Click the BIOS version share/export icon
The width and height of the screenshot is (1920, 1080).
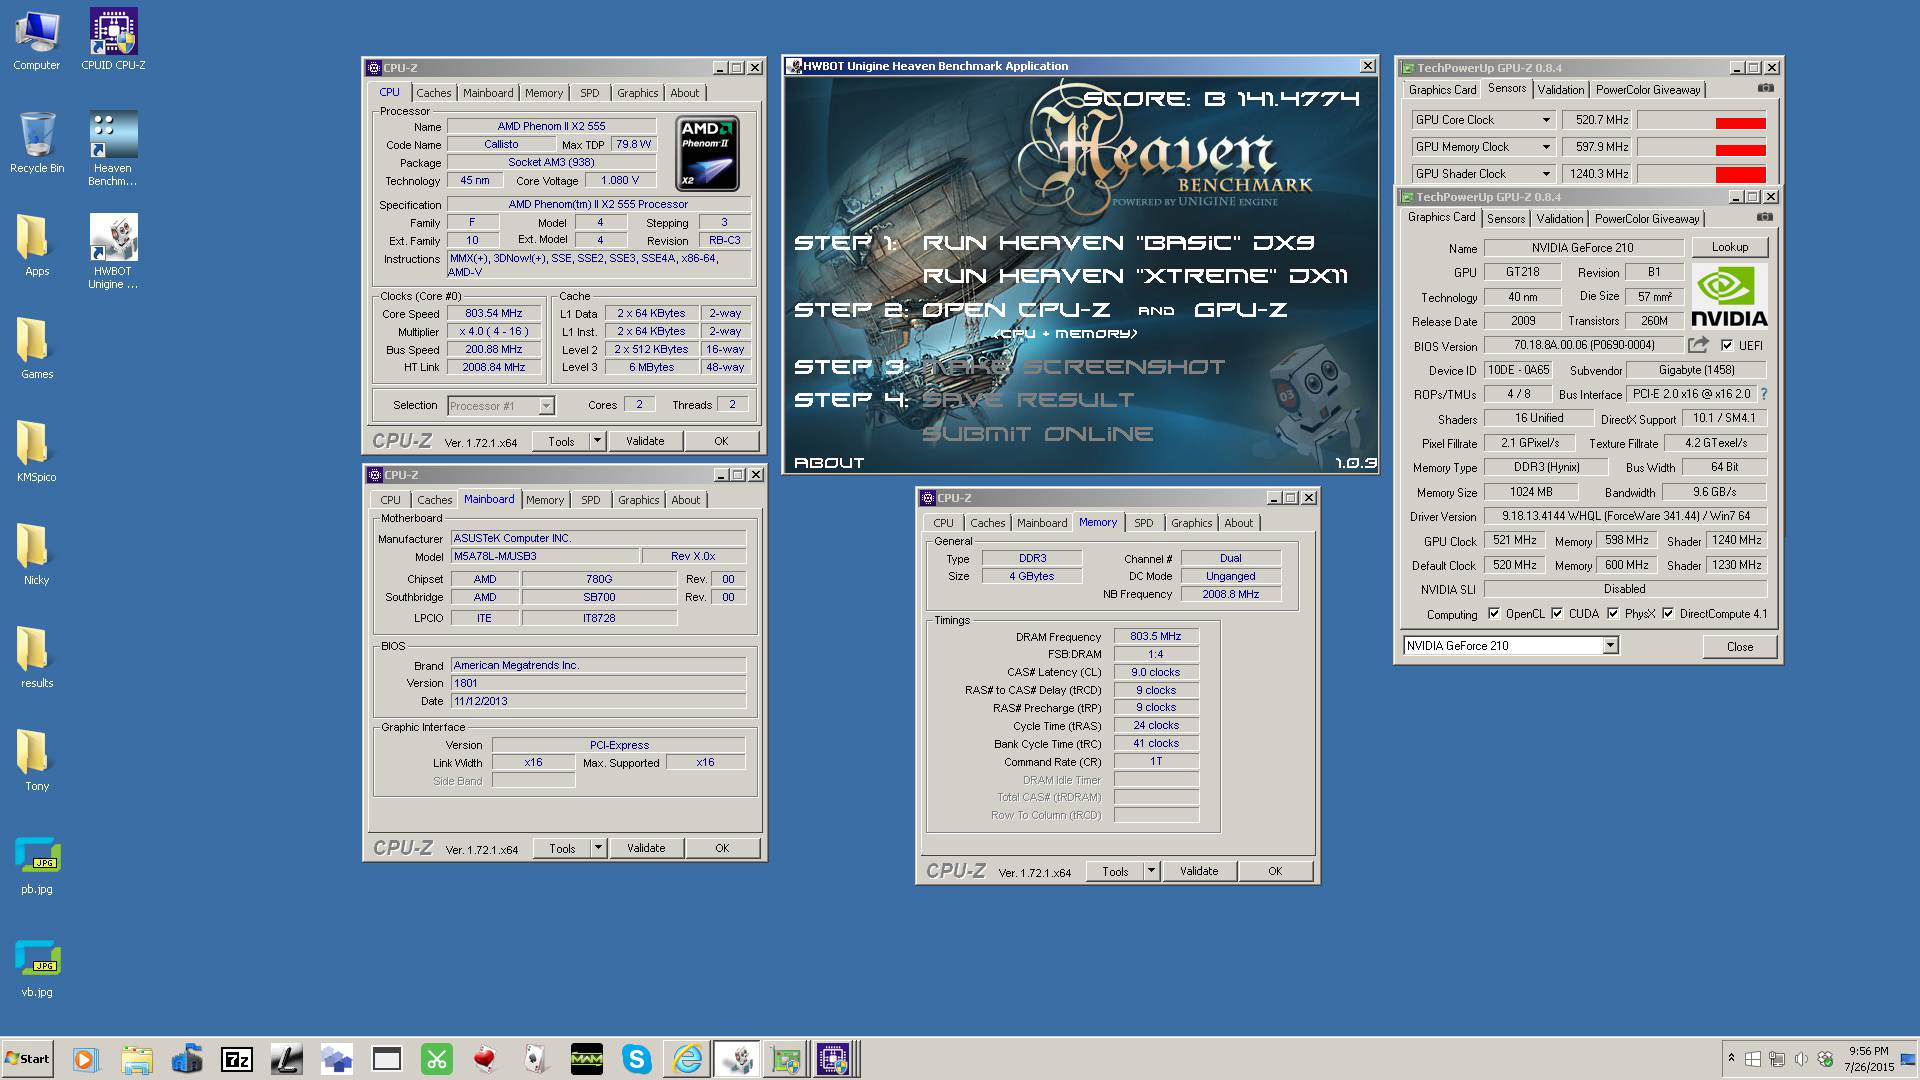pyautogui.click(x=1698, y=345)
